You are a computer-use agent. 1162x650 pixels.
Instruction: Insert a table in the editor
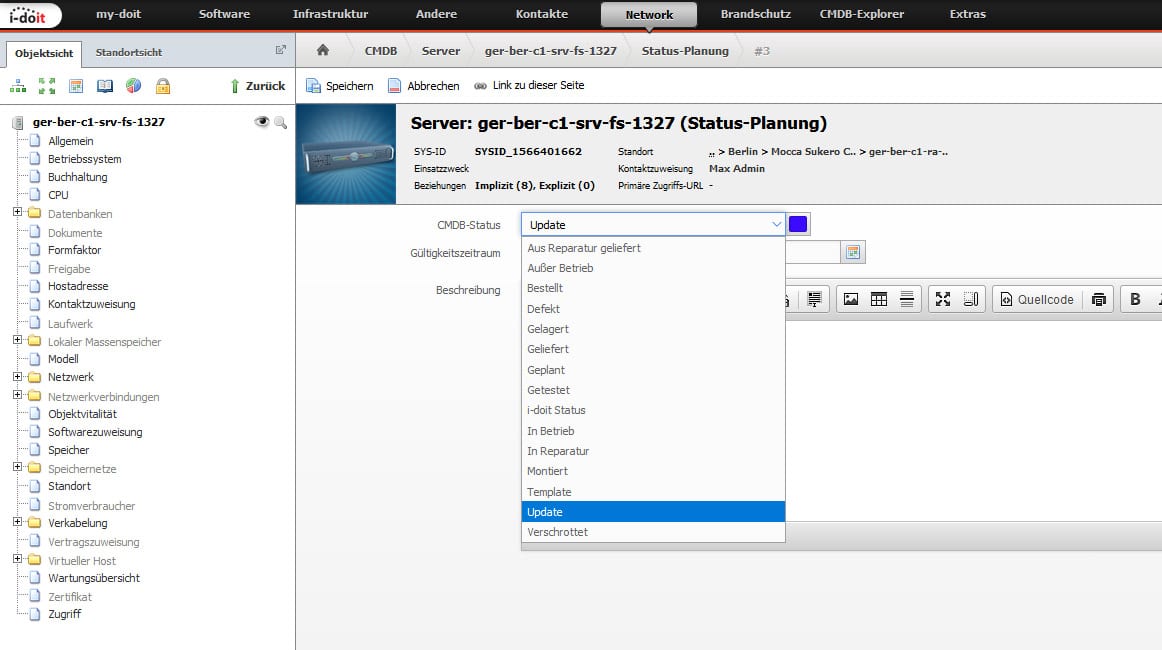pos(879,299)
